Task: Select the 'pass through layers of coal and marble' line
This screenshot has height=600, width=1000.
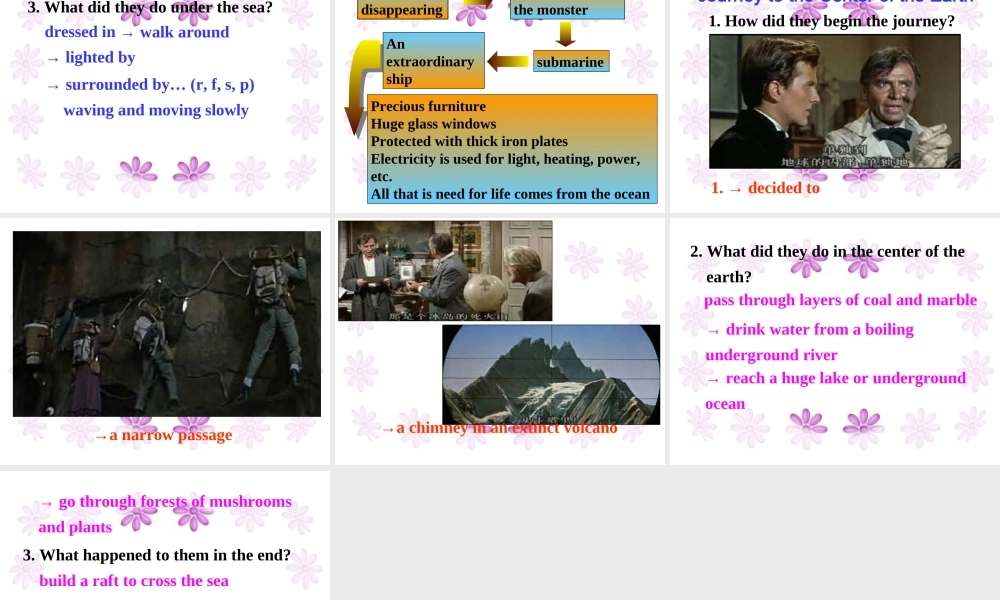Action: pyautogui.click(x=840, y=300)
